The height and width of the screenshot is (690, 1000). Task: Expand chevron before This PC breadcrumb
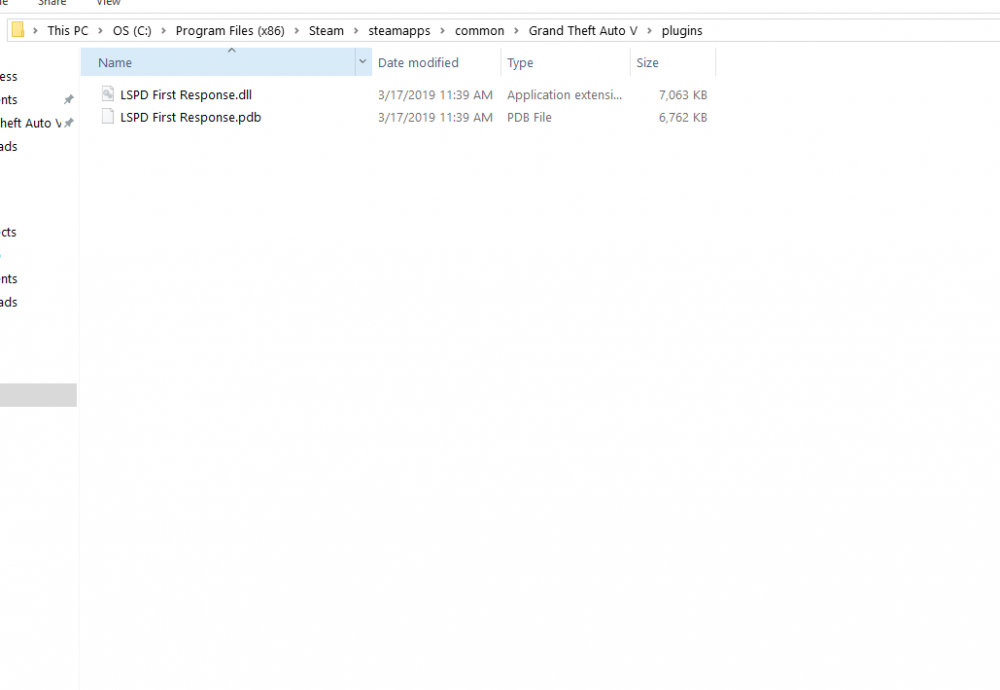(35, 31)
